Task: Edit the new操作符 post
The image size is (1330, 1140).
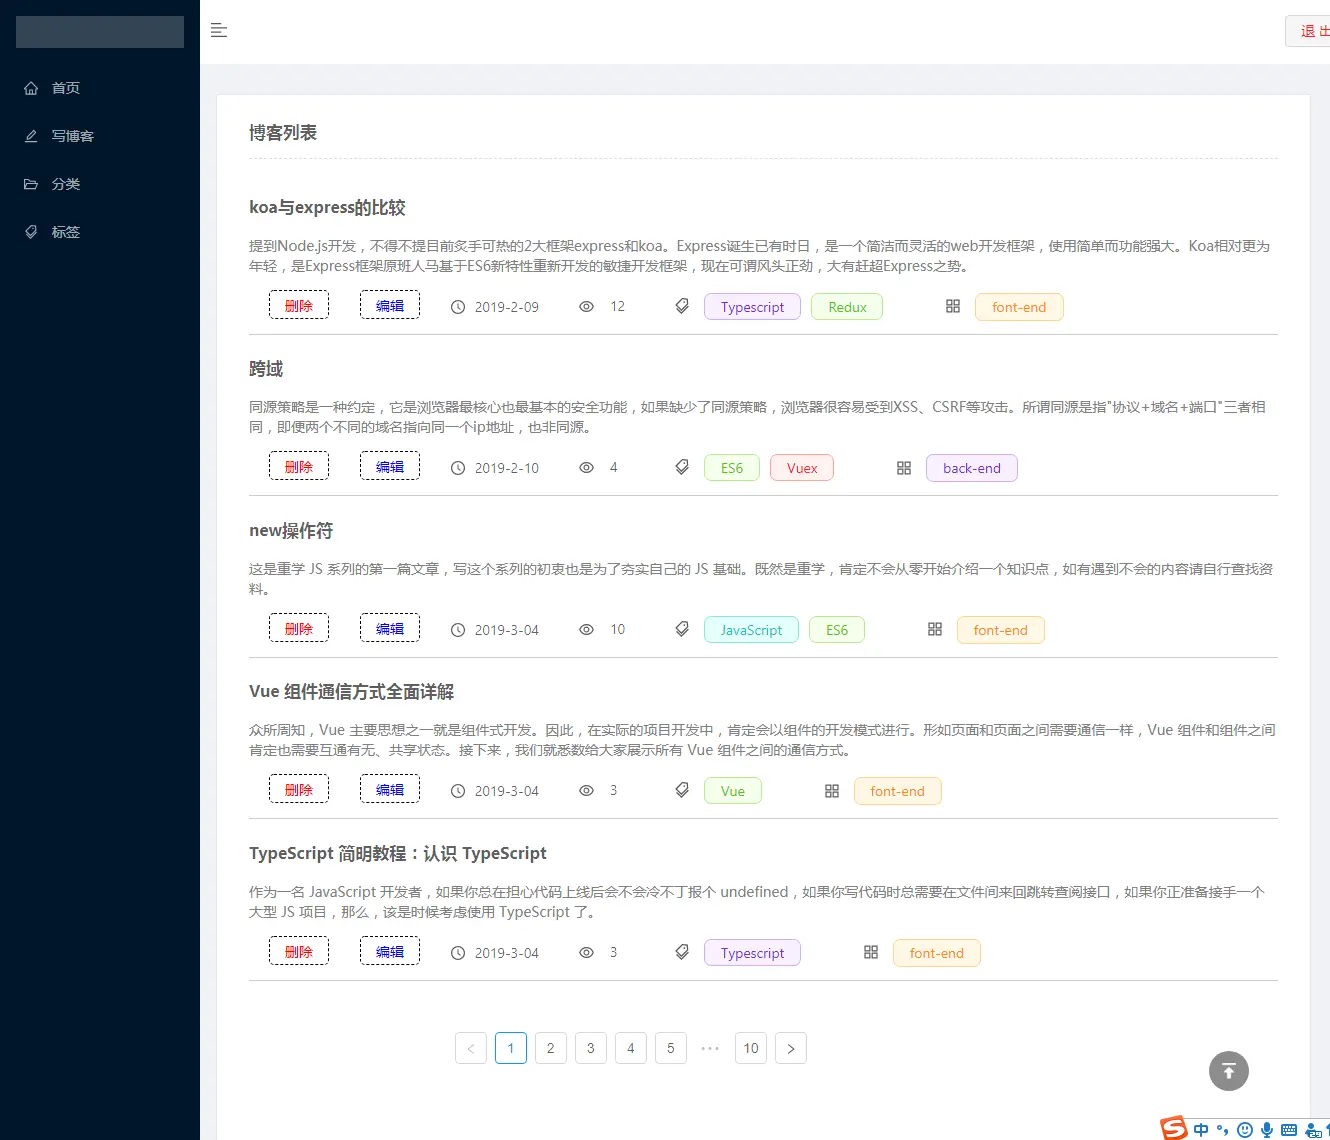Action: (390, 628)
